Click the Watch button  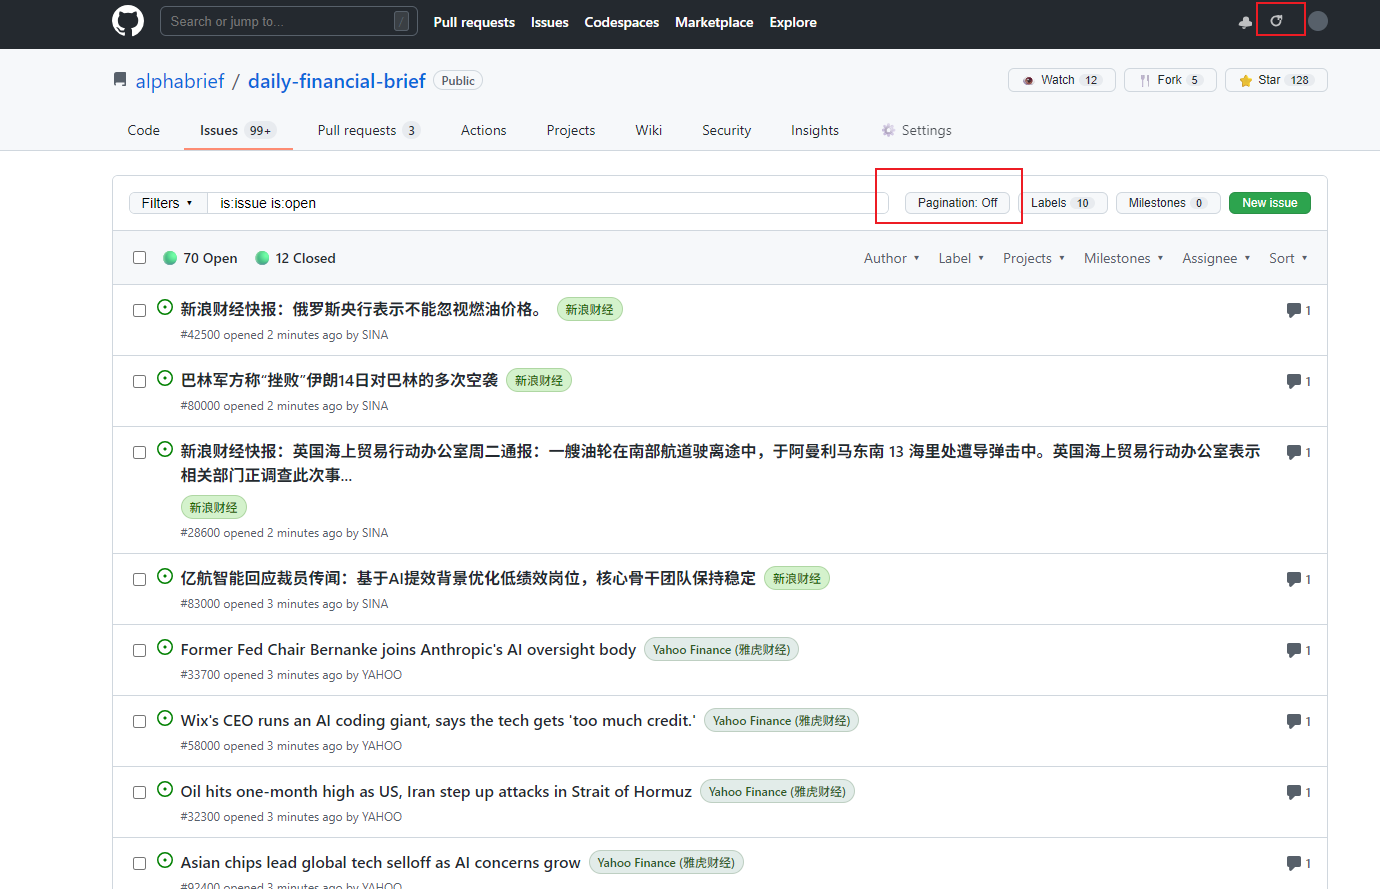[x=1061, y=80]
